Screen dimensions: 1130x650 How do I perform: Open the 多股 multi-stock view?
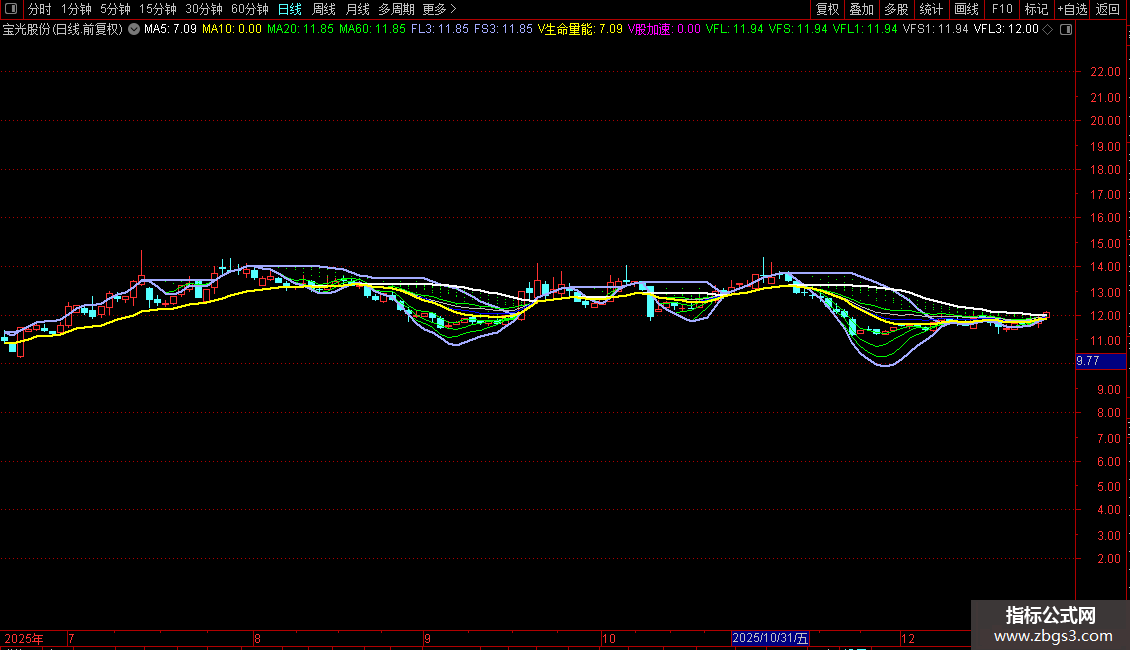click(x=897, y=9)
